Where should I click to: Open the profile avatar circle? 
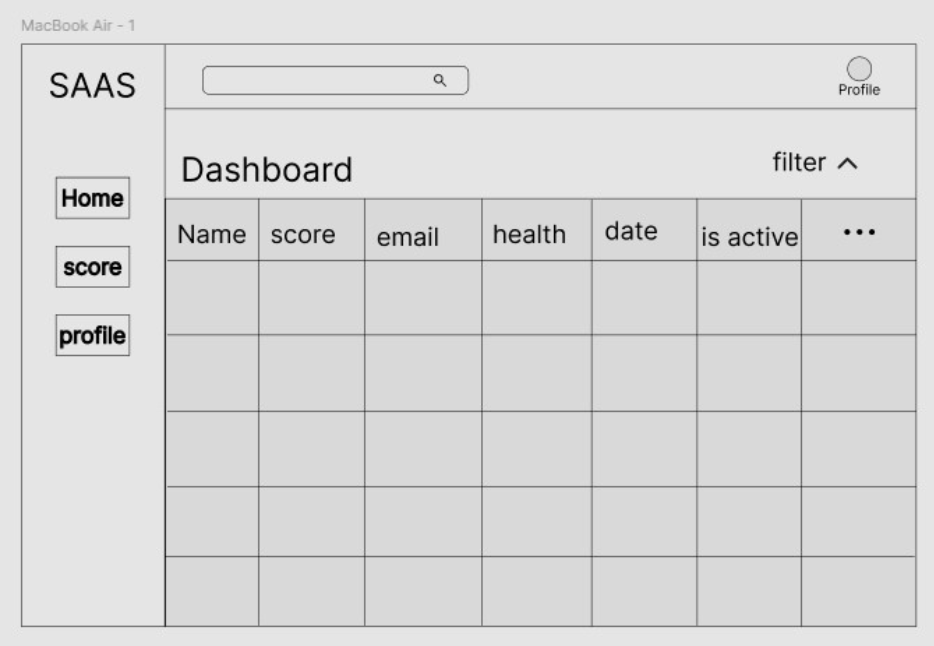coord(859,69)
